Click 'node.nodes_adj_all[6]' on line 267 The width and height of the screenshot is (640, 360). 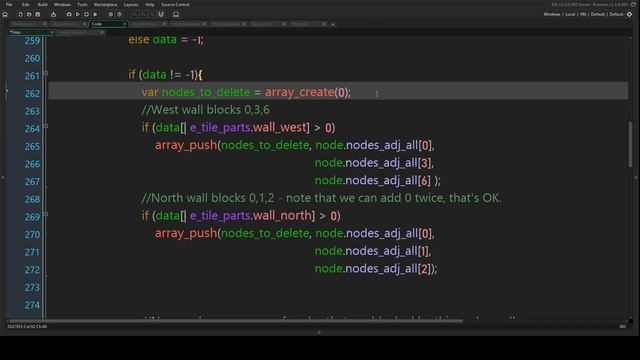tap(373, 180)
